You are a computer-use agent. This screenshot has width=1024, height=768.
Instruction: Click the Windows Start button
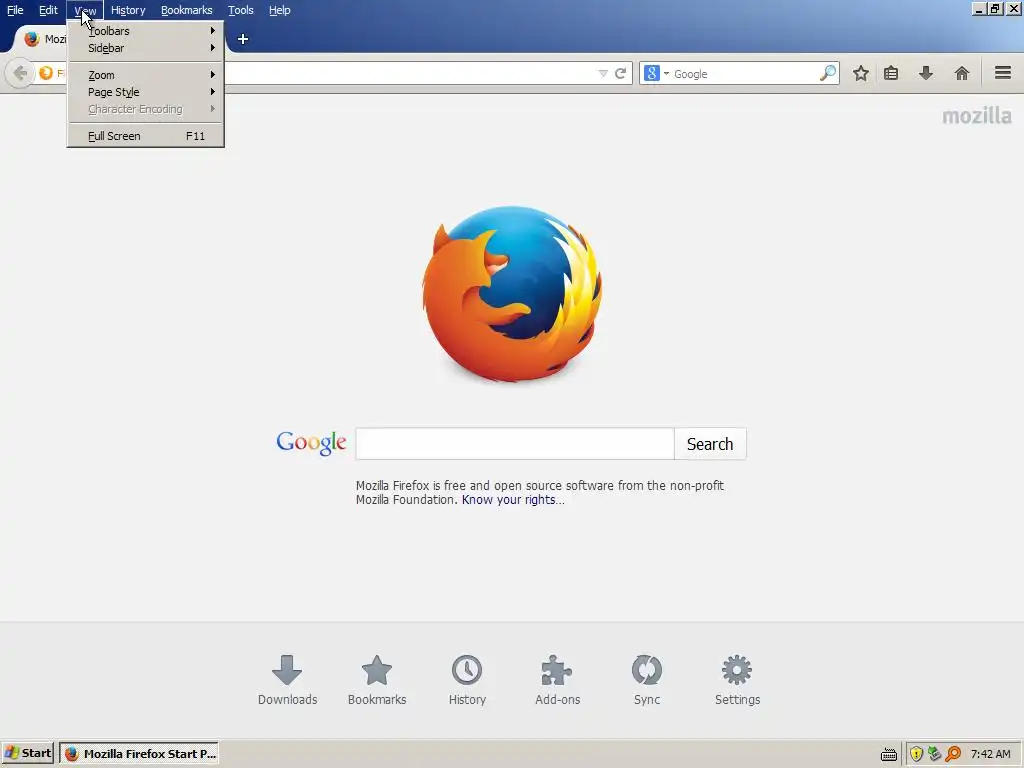27,753
